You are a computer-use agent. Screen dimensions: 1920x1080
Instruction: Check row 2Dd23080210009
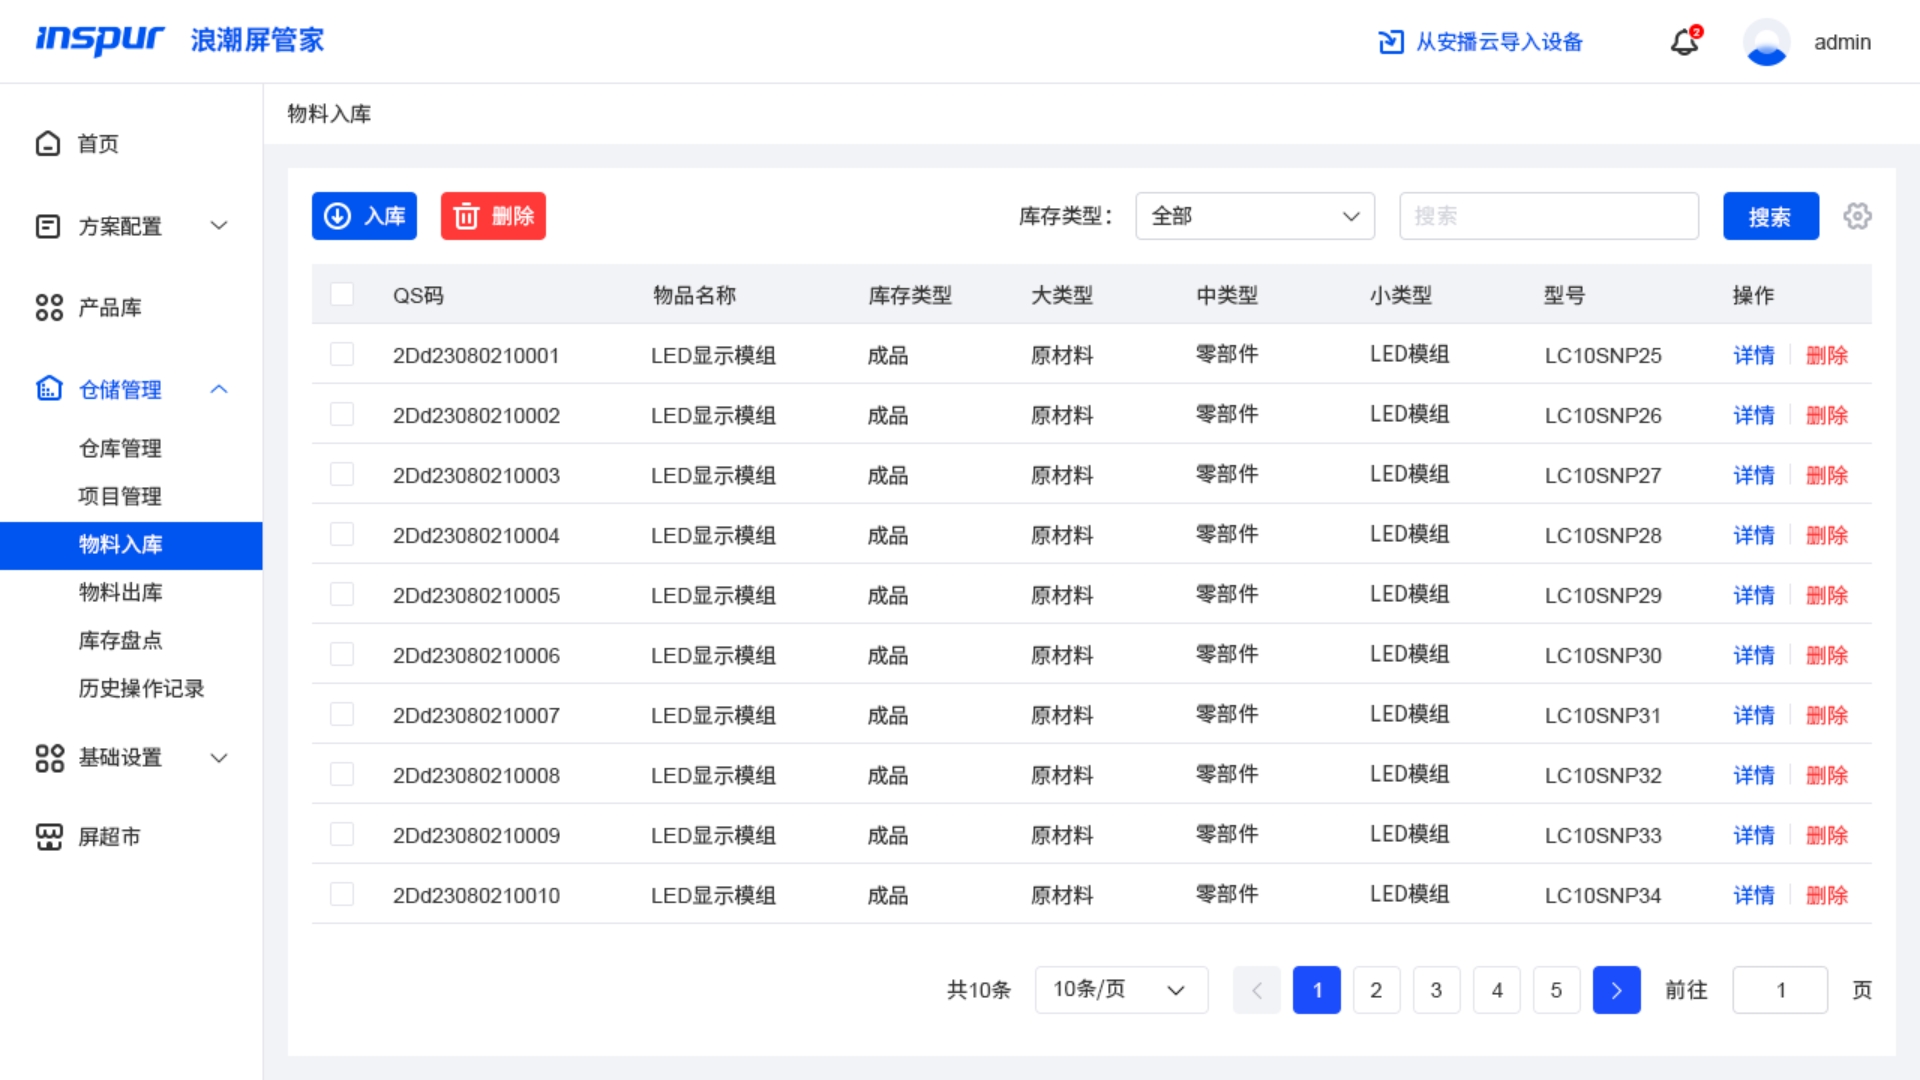pyautogui.click(x=342, y=834)
